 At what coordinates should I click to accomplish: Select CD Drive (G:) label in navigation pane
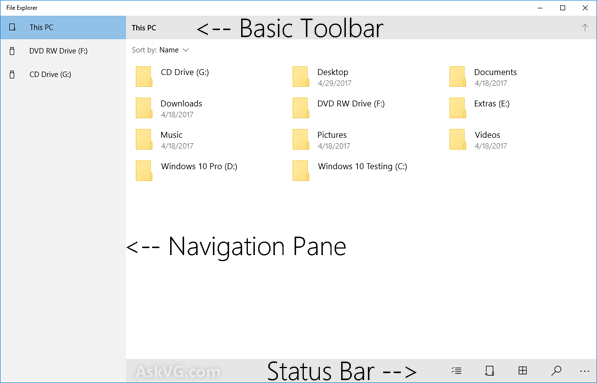coord(50,74)
